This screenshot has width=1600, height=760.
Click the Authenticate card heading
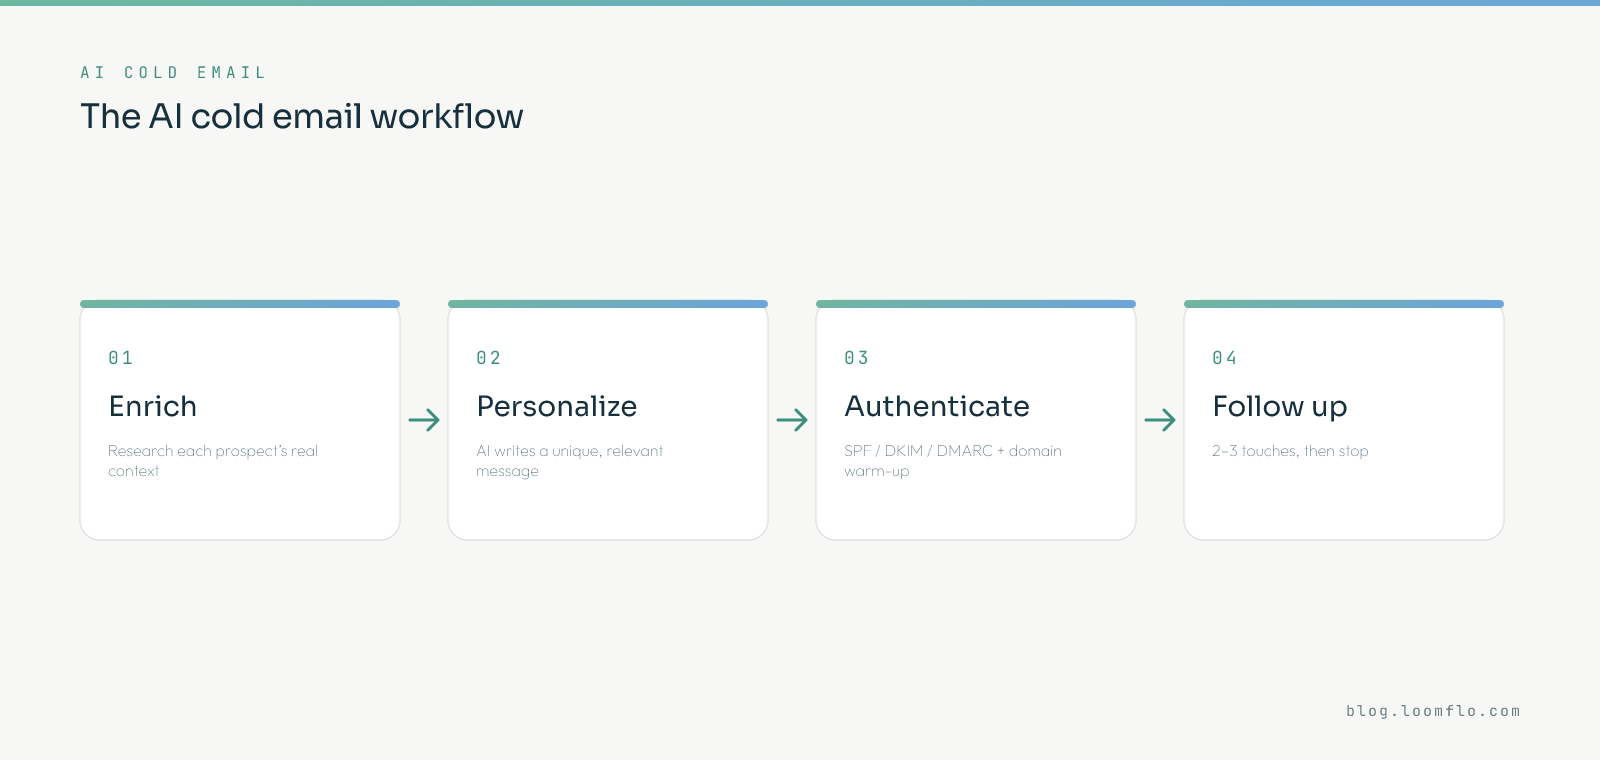click(937, 406)
